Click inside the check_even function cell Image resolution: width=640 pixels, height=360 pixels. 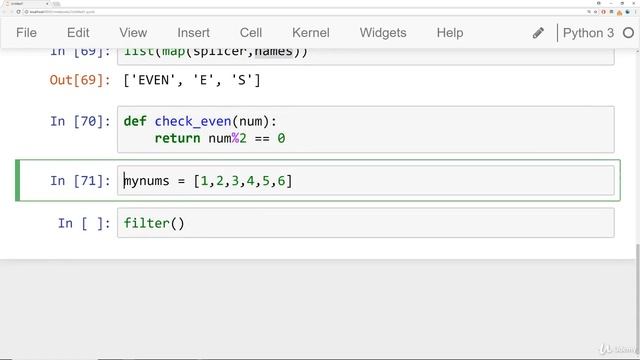tap(365, 129)
